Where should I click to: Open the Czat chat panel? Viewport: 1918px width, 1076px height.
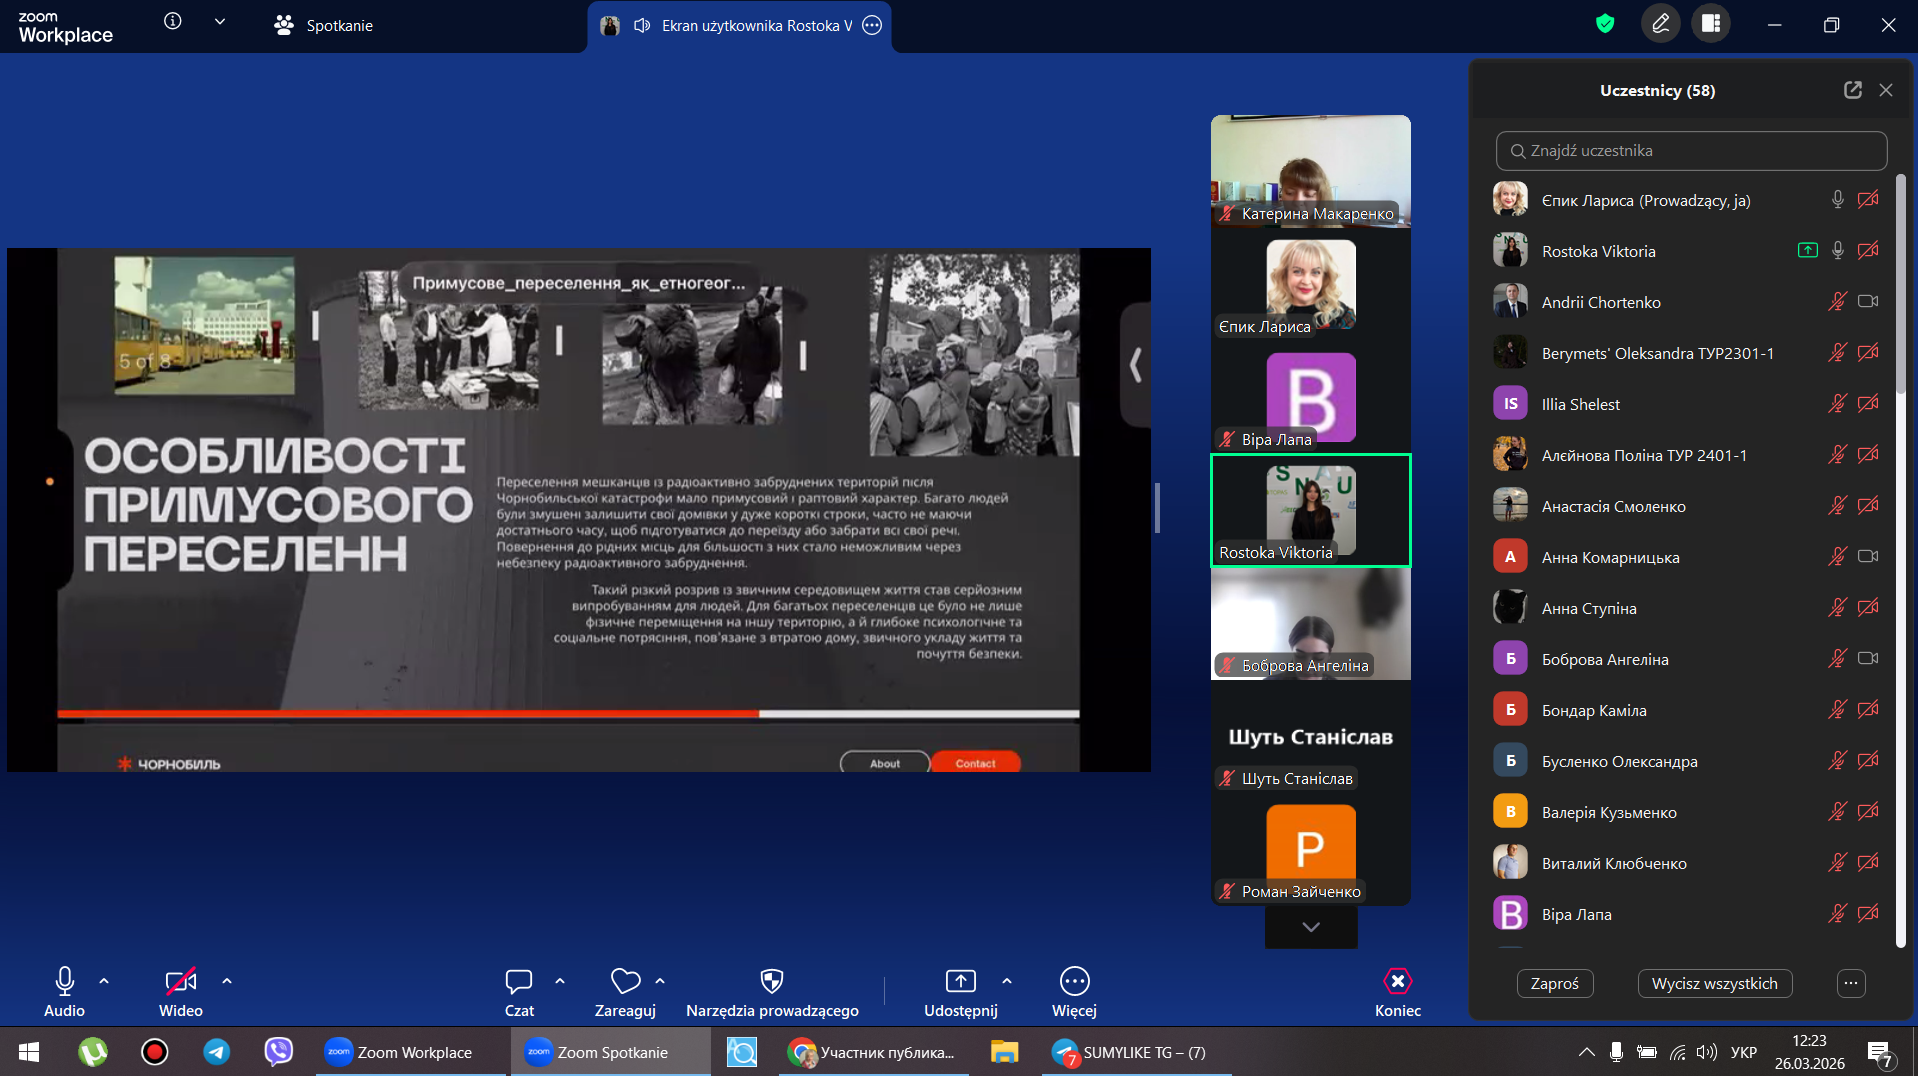(x=518, y=982)
